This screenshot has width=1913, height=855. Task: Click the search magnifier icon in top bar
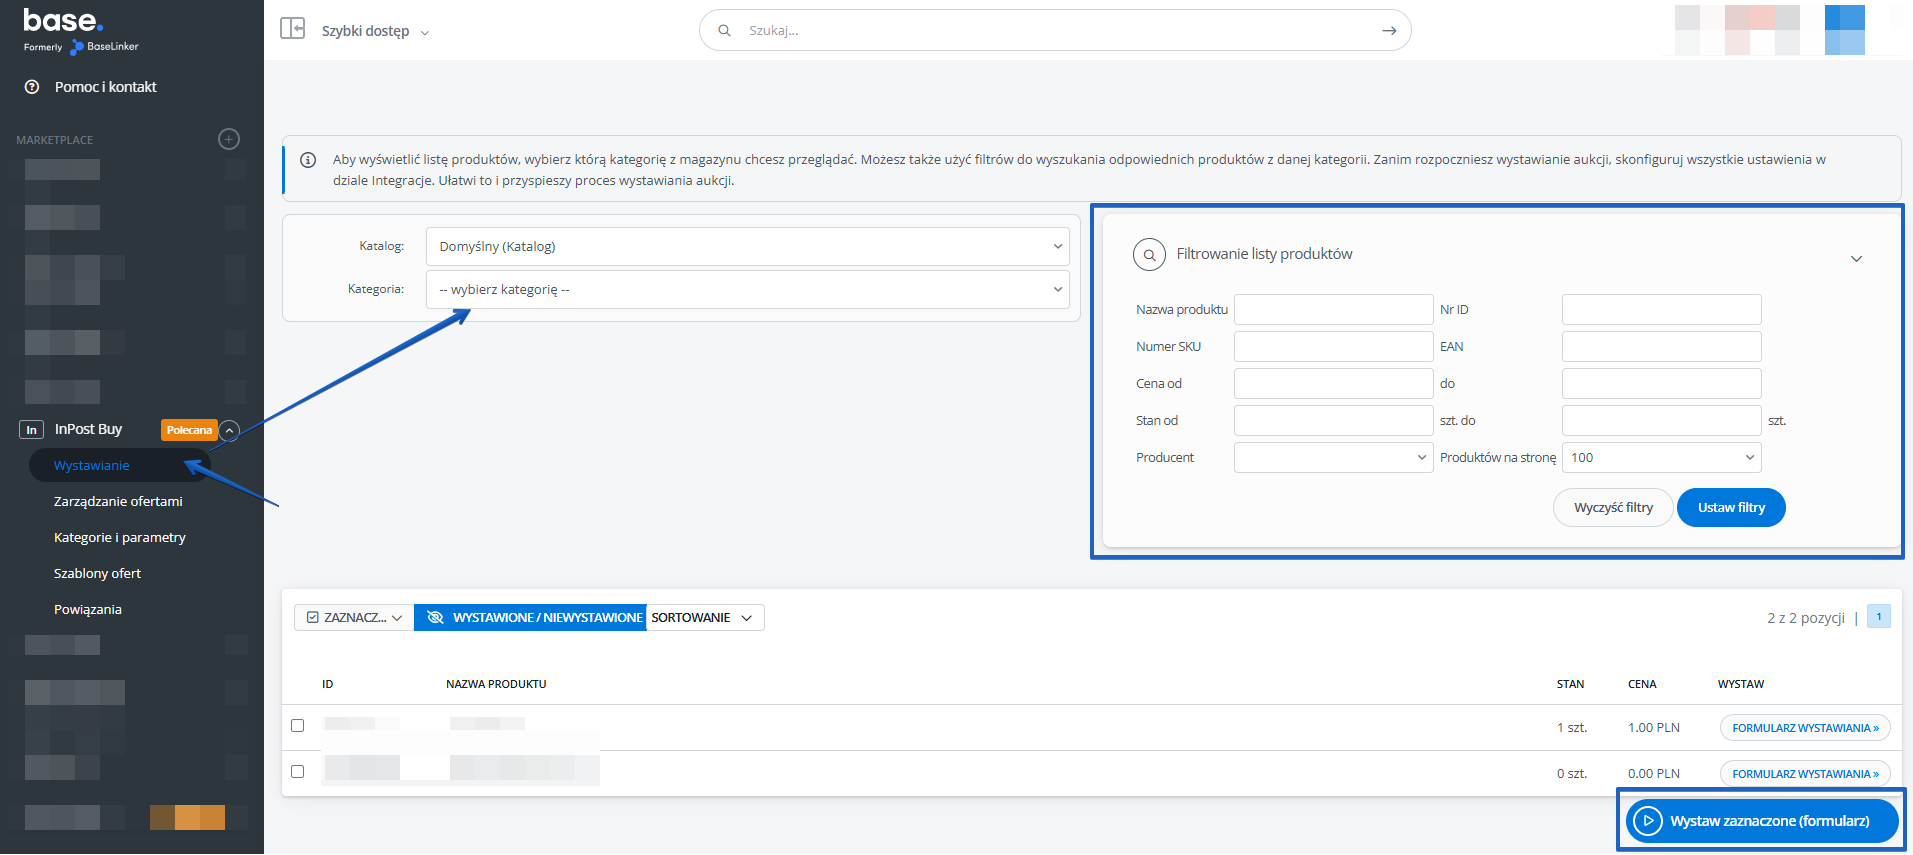[x=724, y=30]
